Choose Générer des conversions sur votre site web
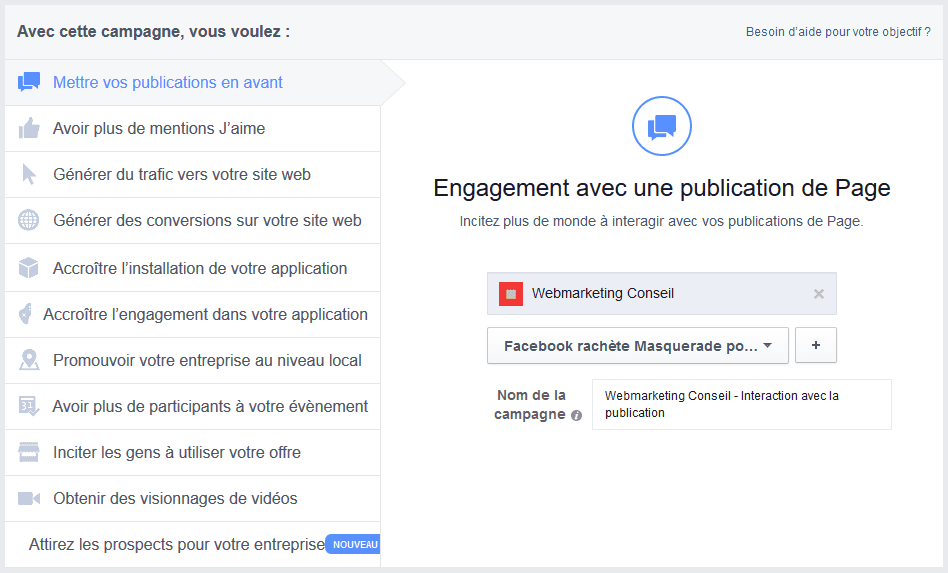 click(x=207, y=221)
